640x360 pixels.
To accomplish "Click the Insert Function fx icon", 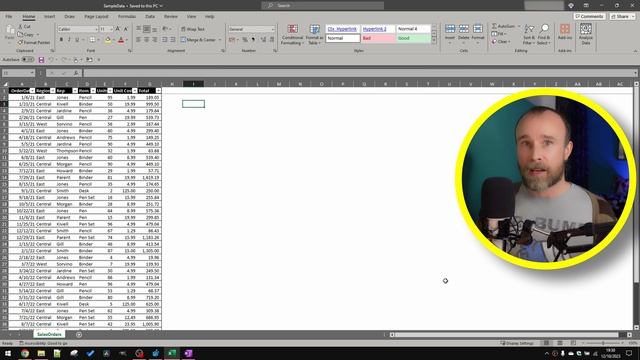I will coord(76,73).
